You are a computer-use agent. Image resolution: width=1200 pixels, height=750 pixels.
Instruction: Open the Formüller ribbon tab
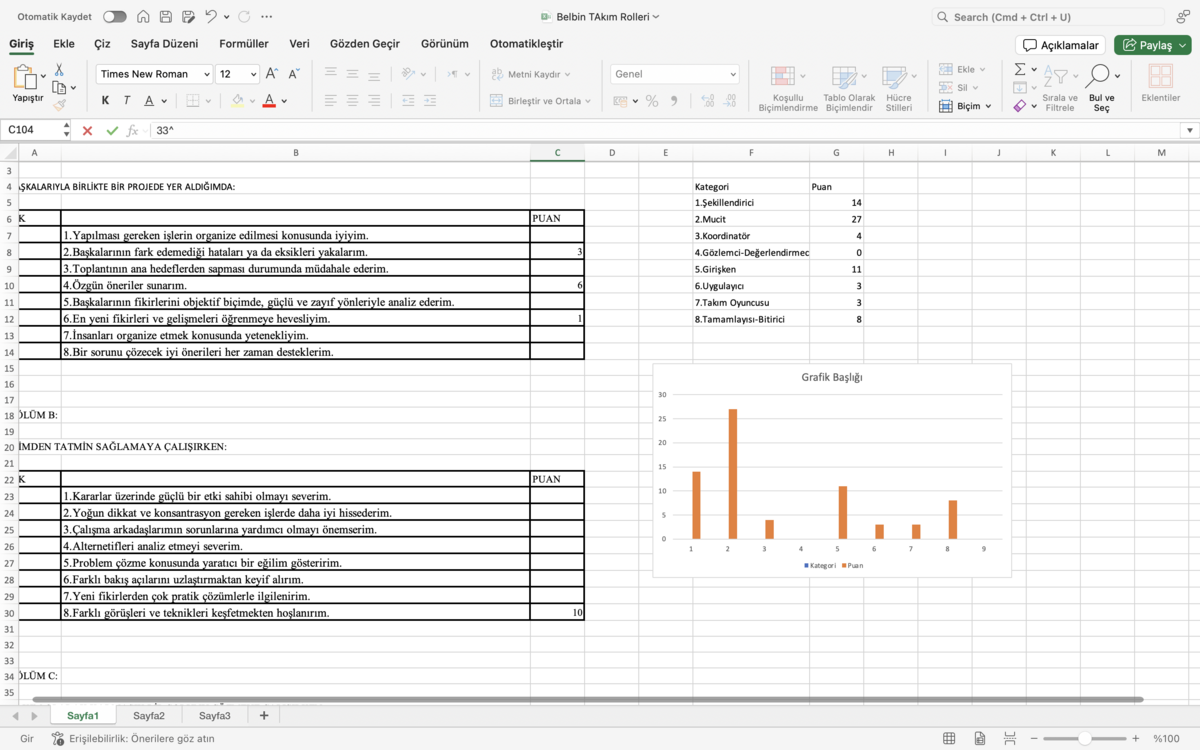pos(244,44)
